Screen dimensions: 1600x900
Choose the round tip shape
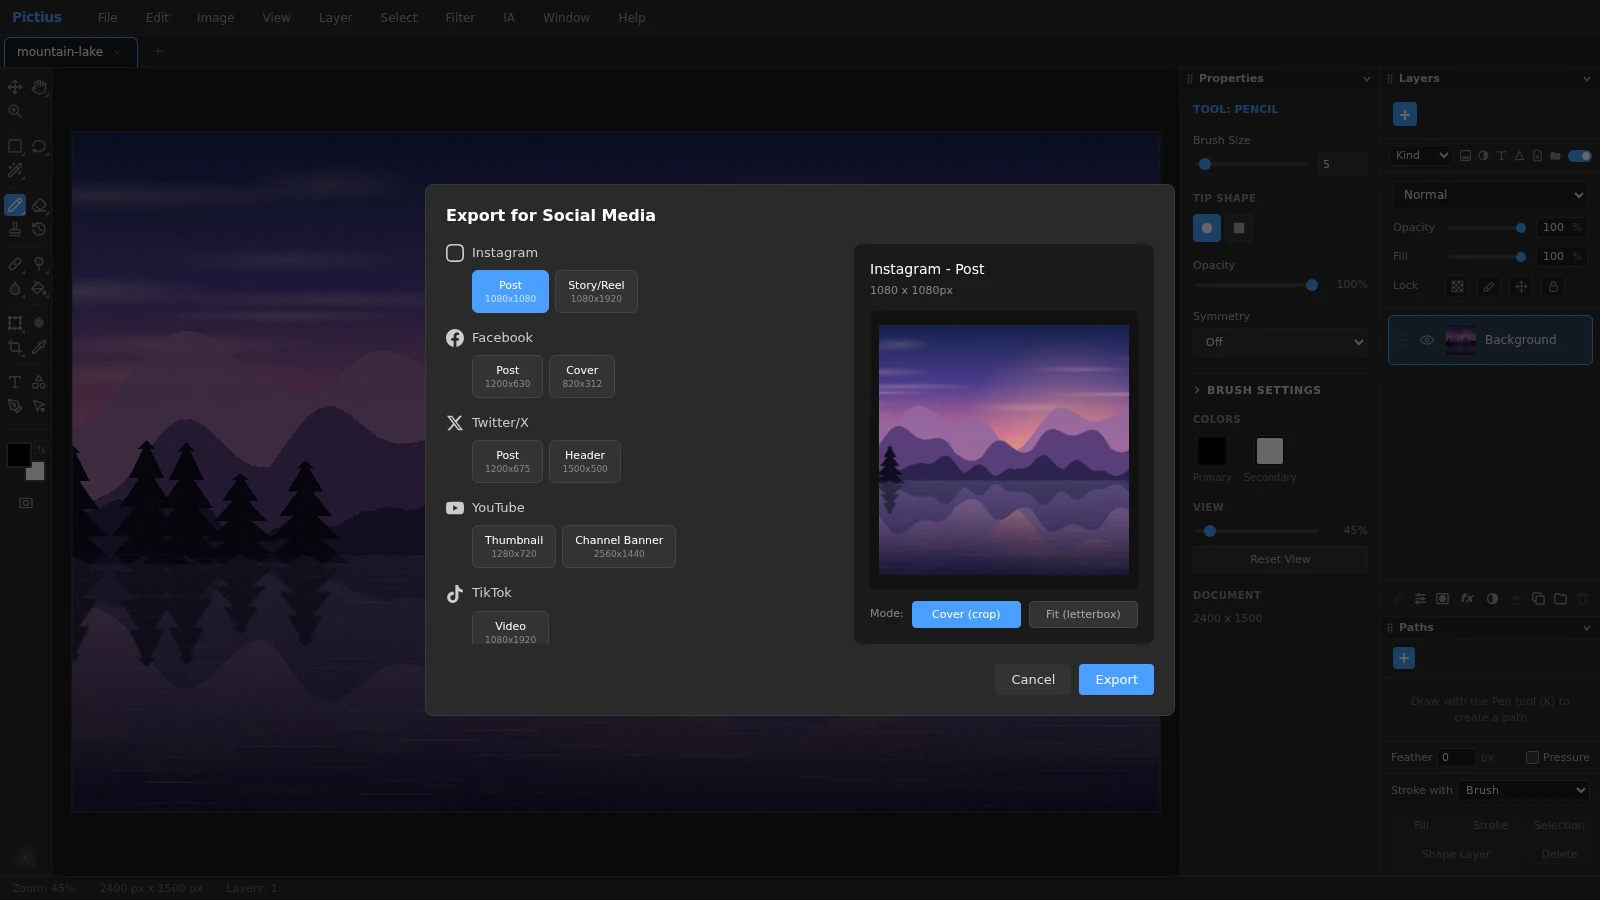1207,228
